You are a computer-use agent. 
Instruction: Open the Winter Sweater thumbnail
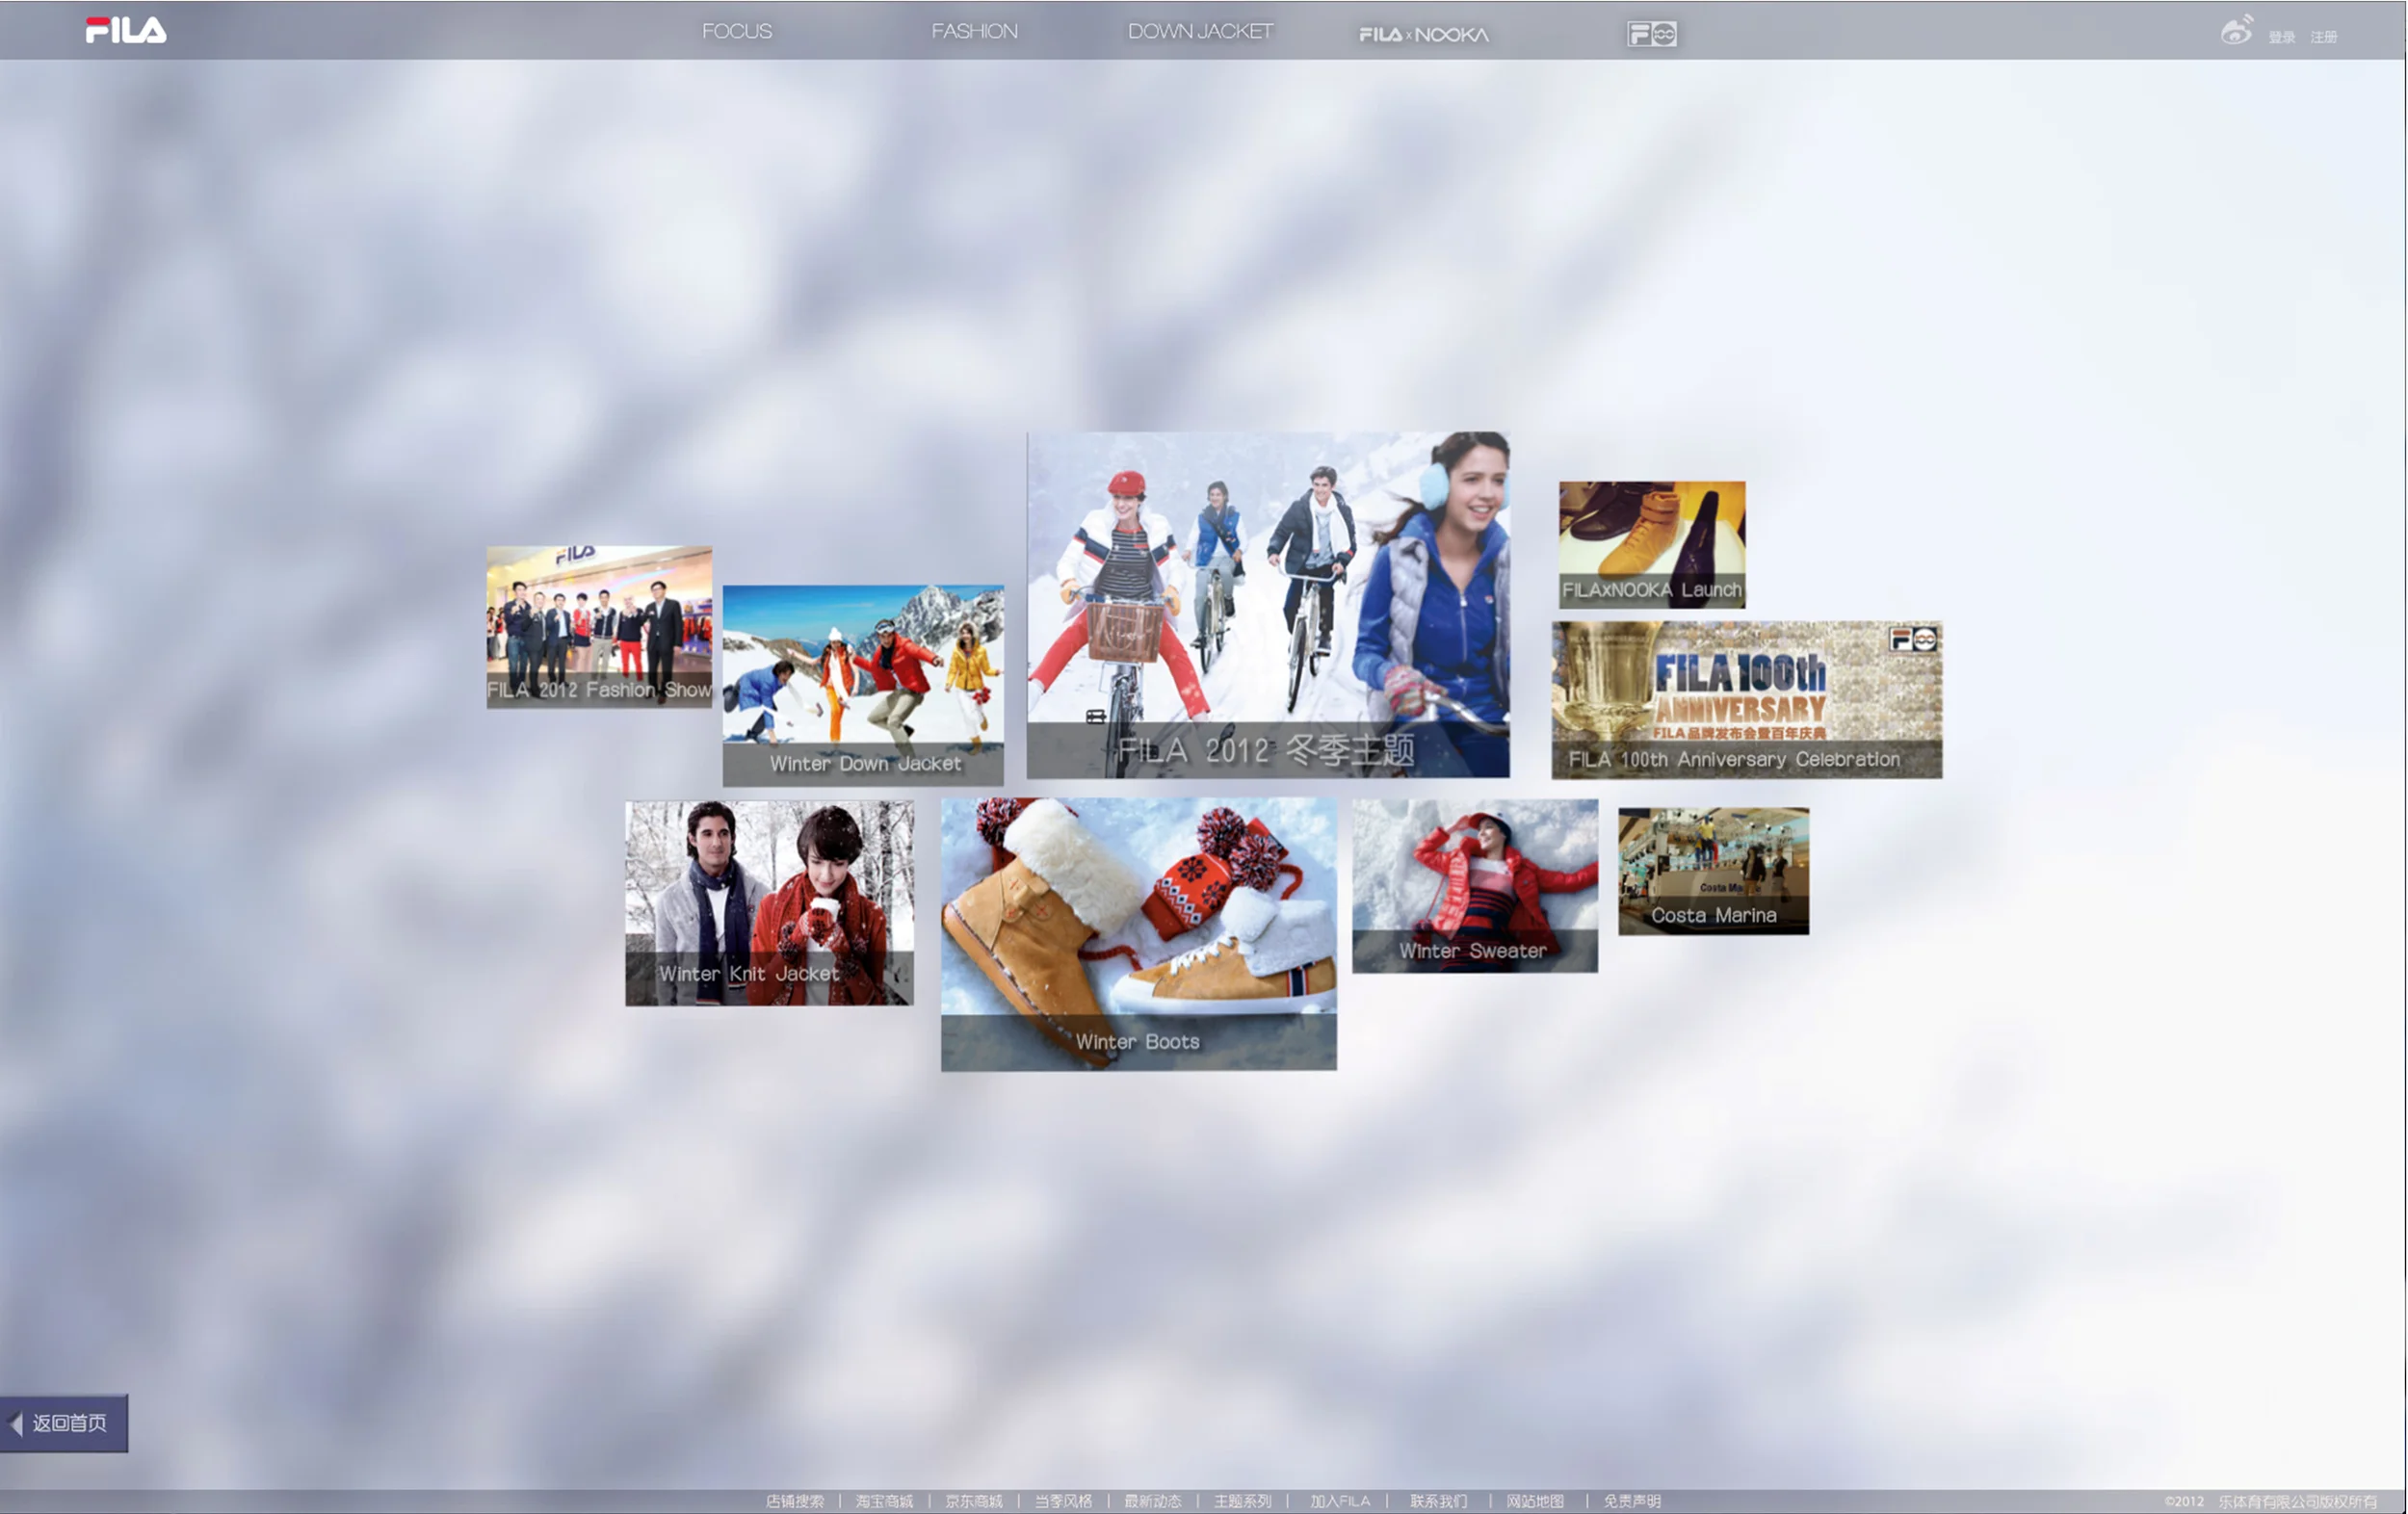click(1475, 885)
